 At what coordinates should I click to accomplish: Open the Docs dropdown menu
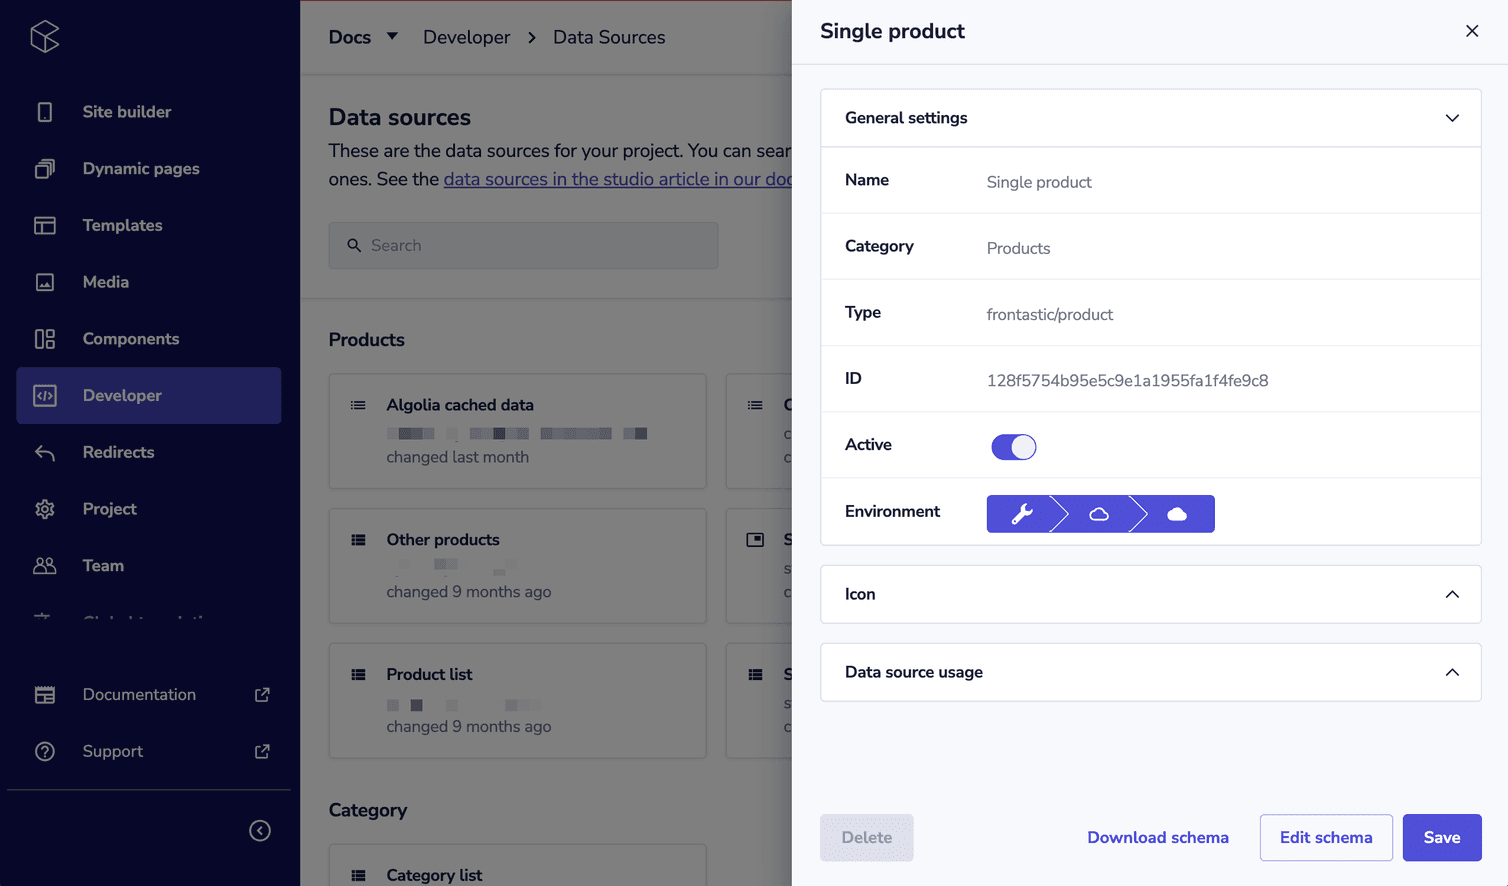pos(363,37)
